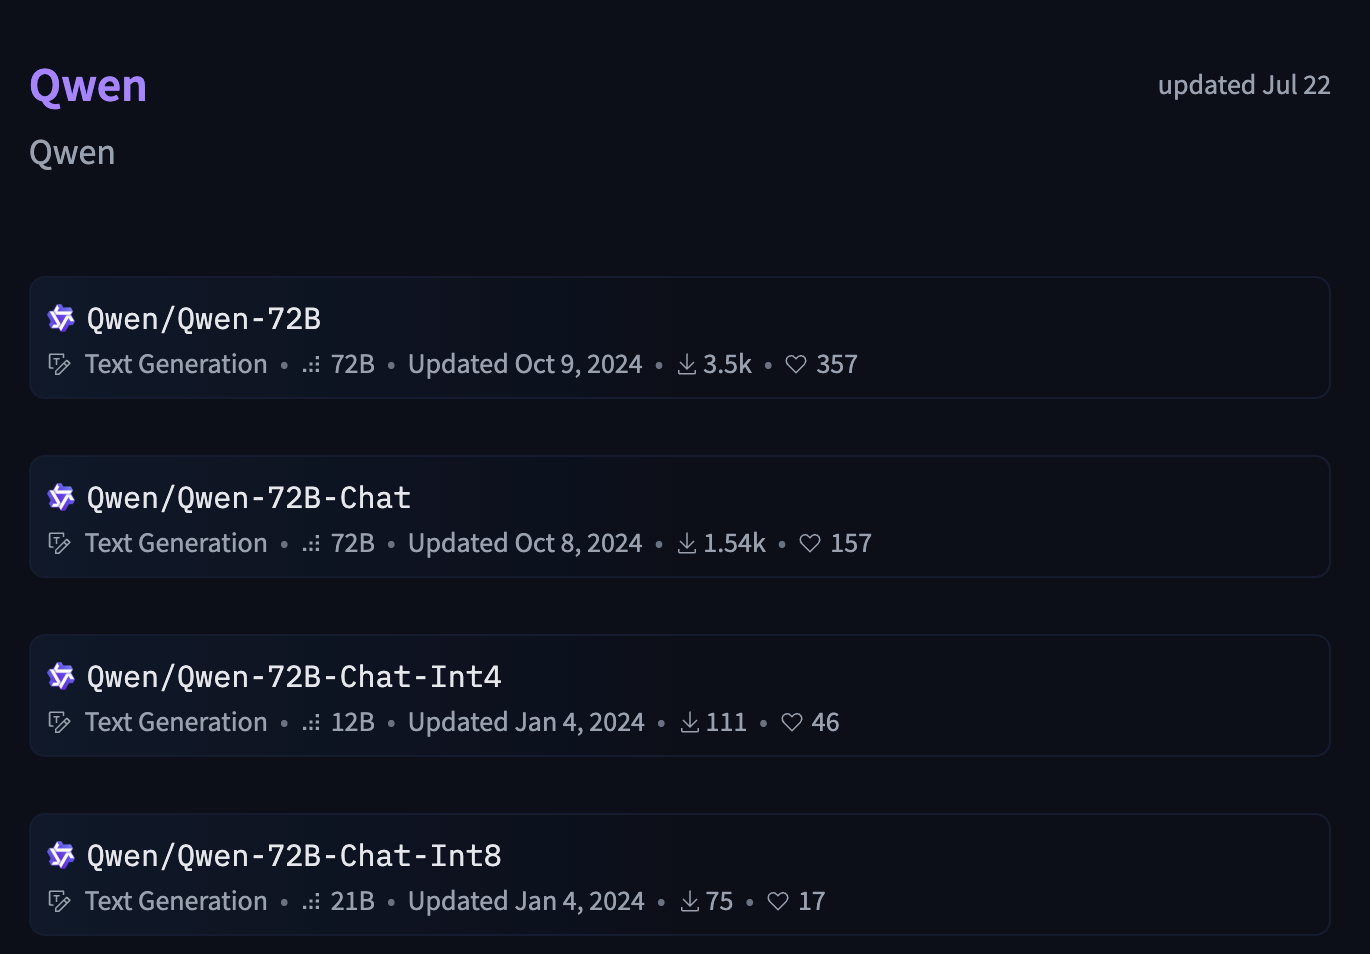Click the Qwen logo beside Qwen-72B-Chat-Int8
Screen dimensions: 1370x954
coord(61,855)
